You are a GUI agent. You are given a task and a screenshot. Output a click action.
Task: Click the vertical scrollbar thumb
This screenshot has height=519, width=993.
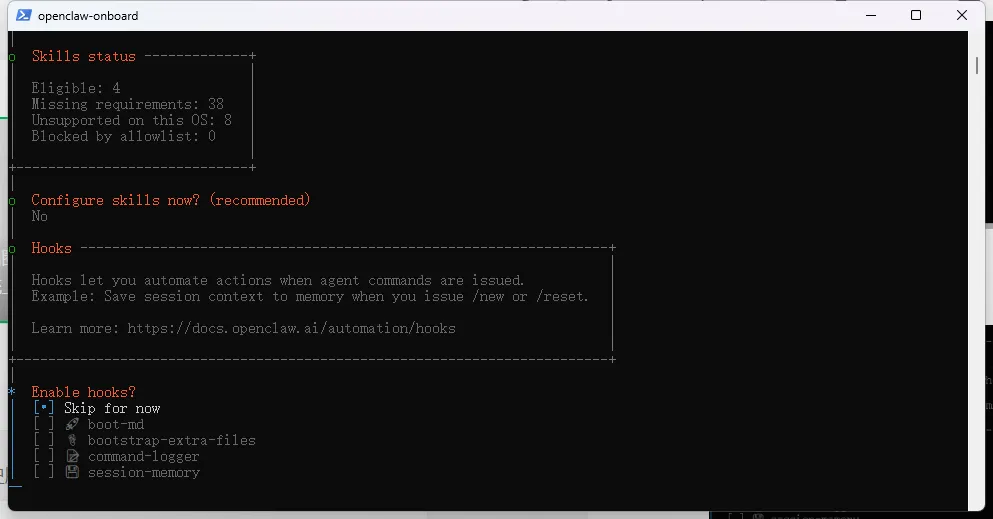coord(977,65)
